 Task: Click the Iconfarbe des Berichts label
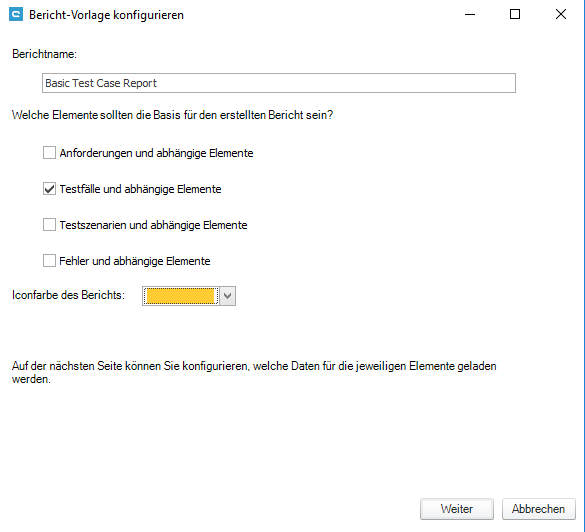click(68, 295)
